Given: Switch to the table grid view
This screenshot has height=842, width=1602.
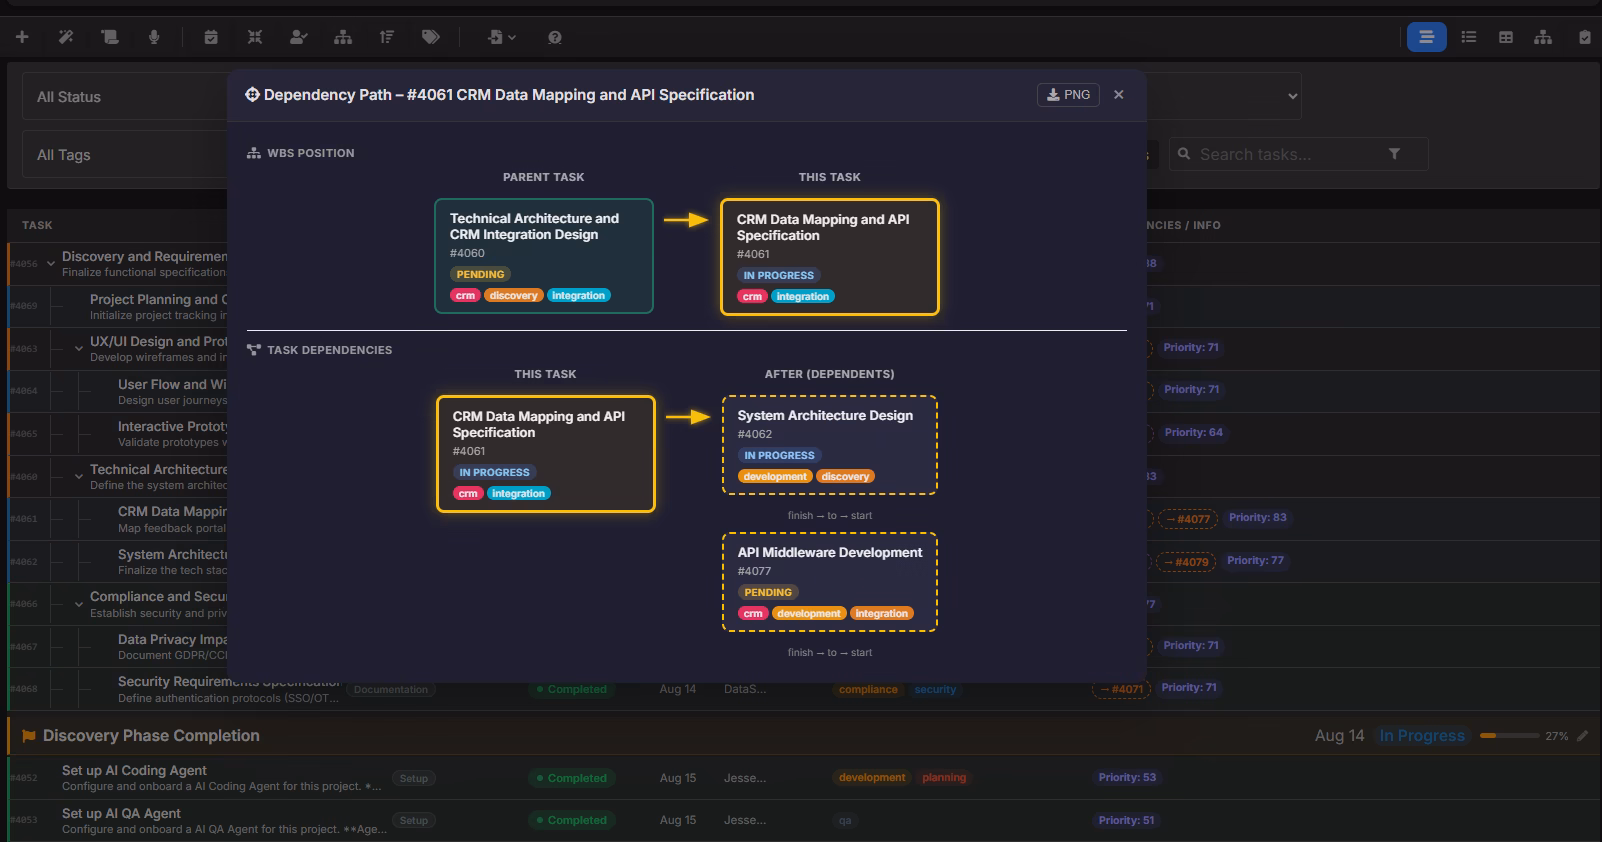Looking at the screenshot, I should (x=1506, y=37).
